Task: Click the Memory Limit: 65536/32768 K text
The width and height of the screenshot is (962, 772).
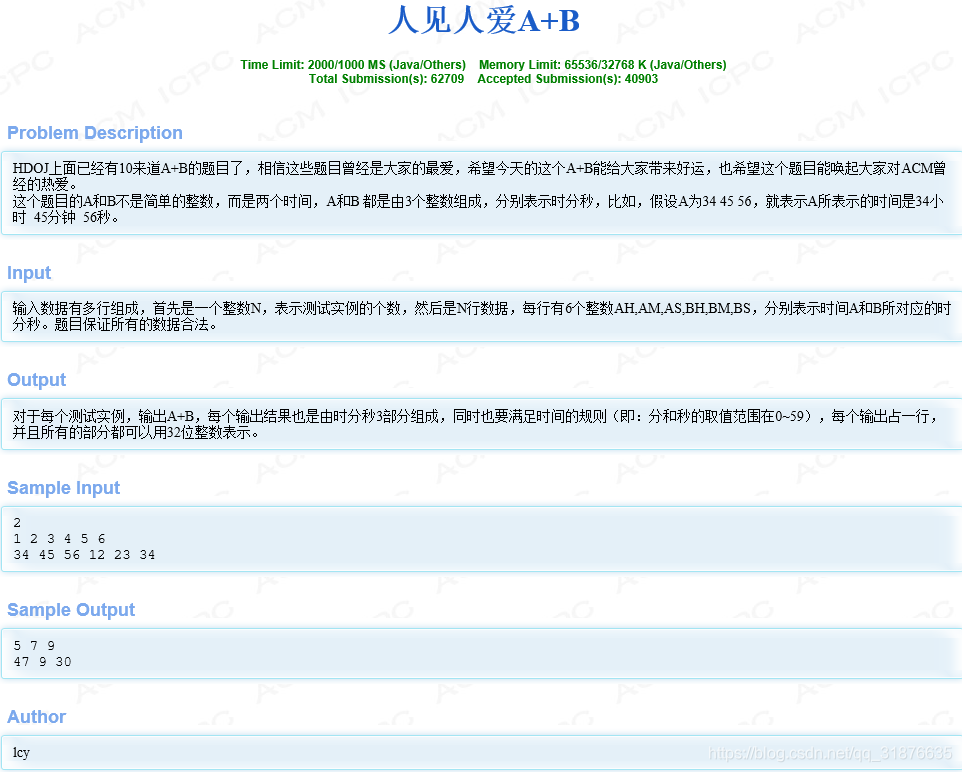Action: [x=602, y=64]
